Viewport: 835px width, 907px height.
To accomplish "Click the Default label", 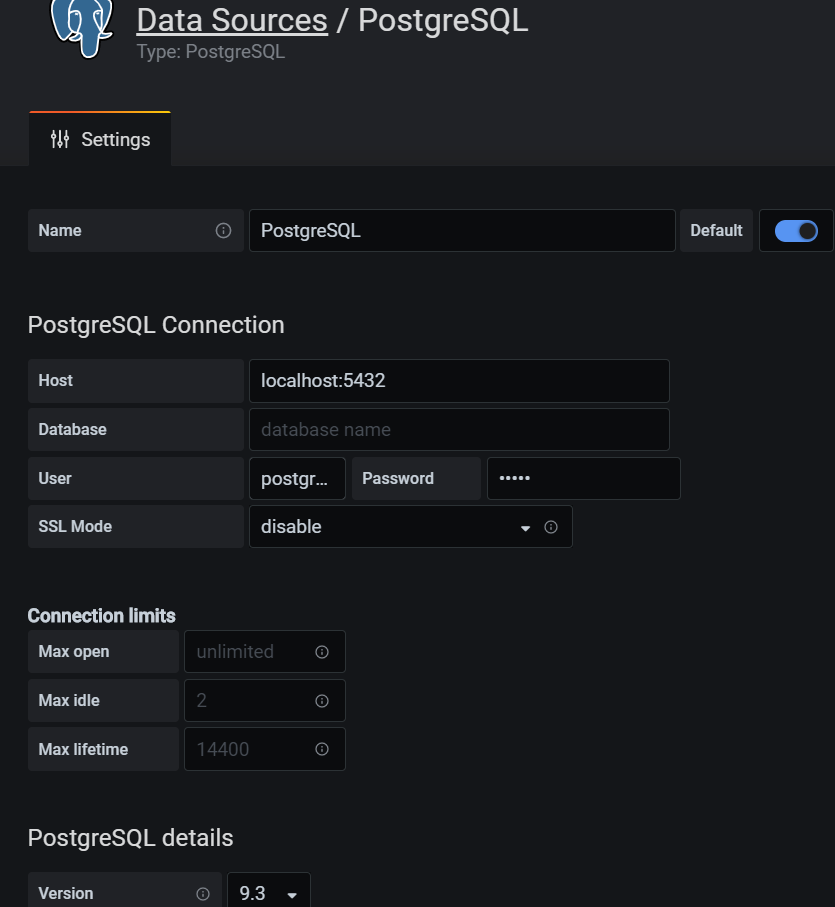I will tap(716, 231).
